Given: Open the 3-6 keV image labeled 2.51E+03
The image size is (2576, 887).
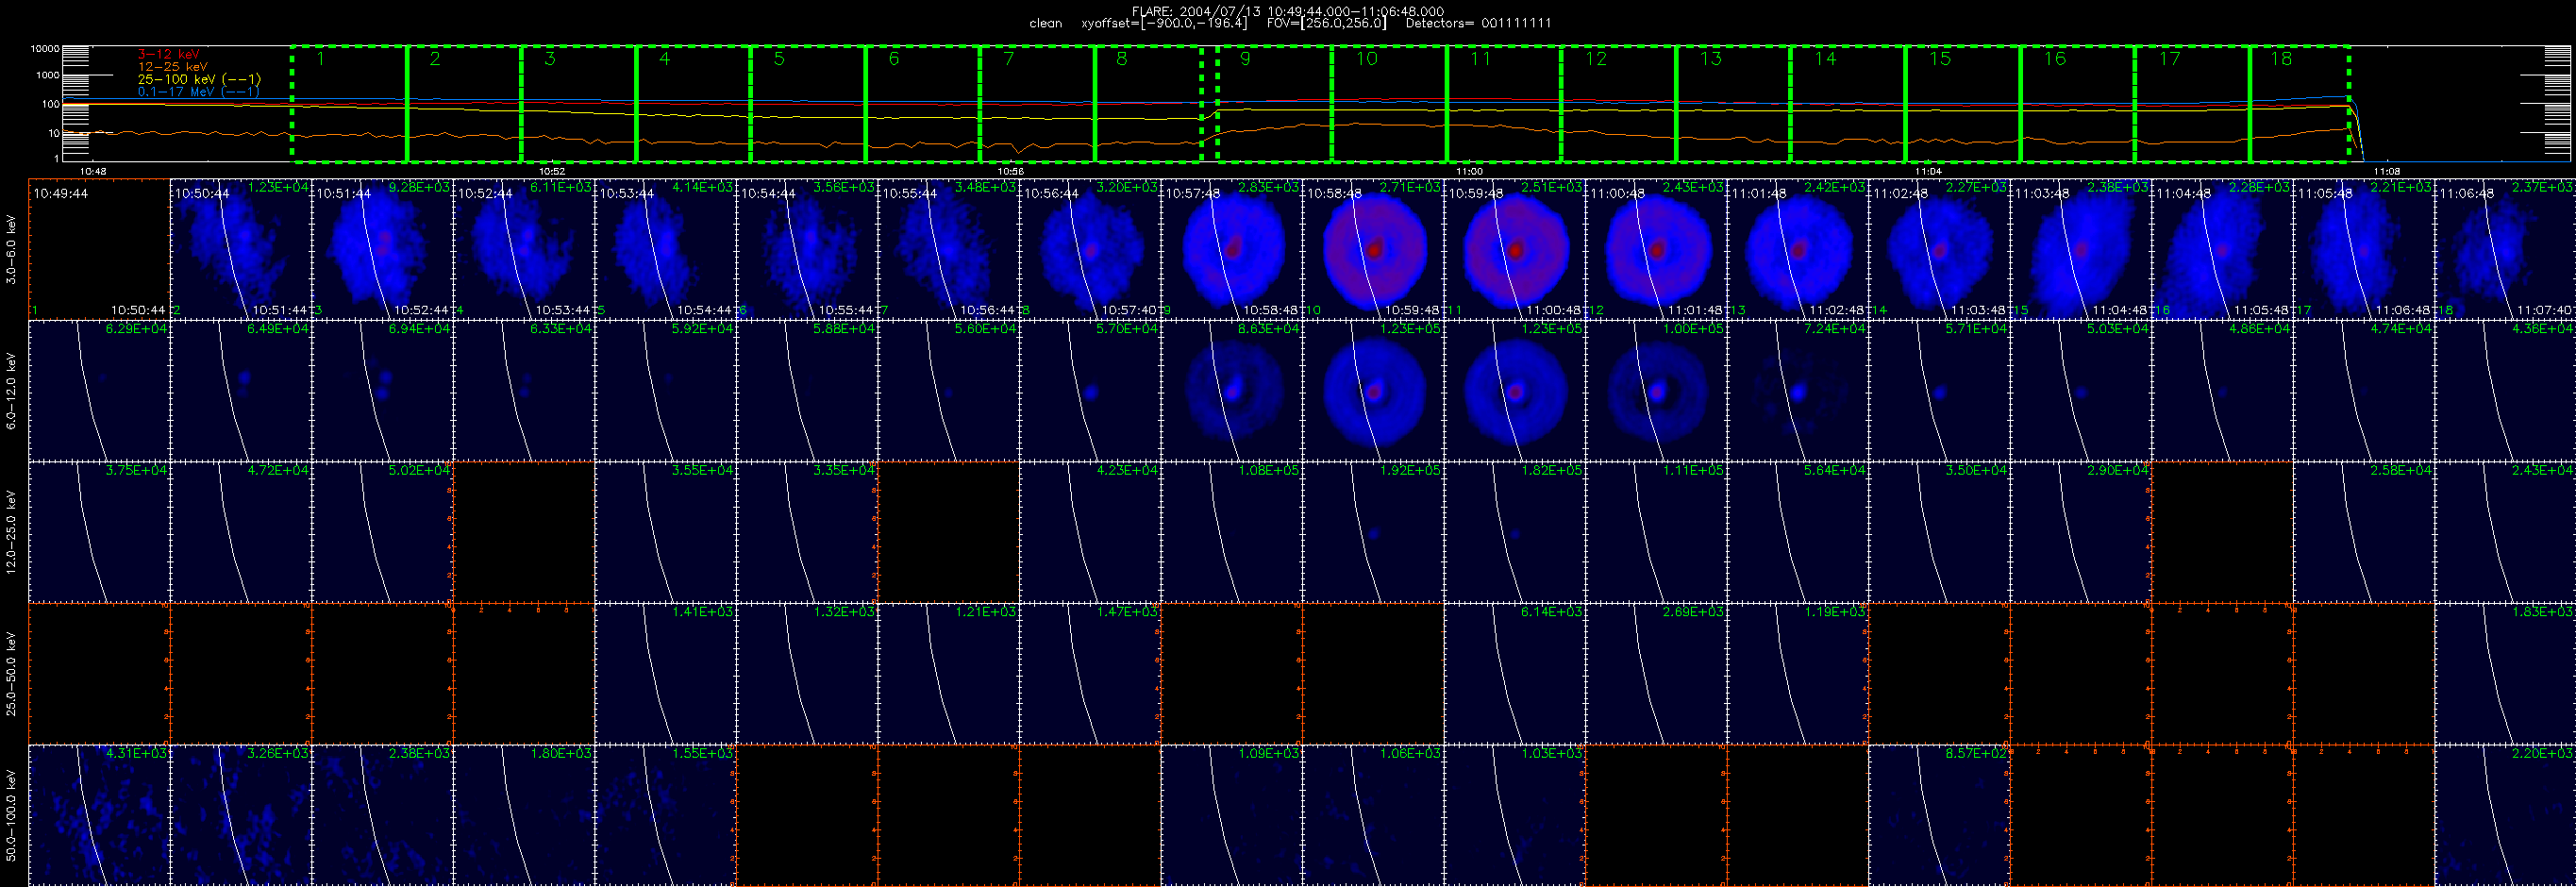Looking at the screenshot, I should coord(1514,249).
